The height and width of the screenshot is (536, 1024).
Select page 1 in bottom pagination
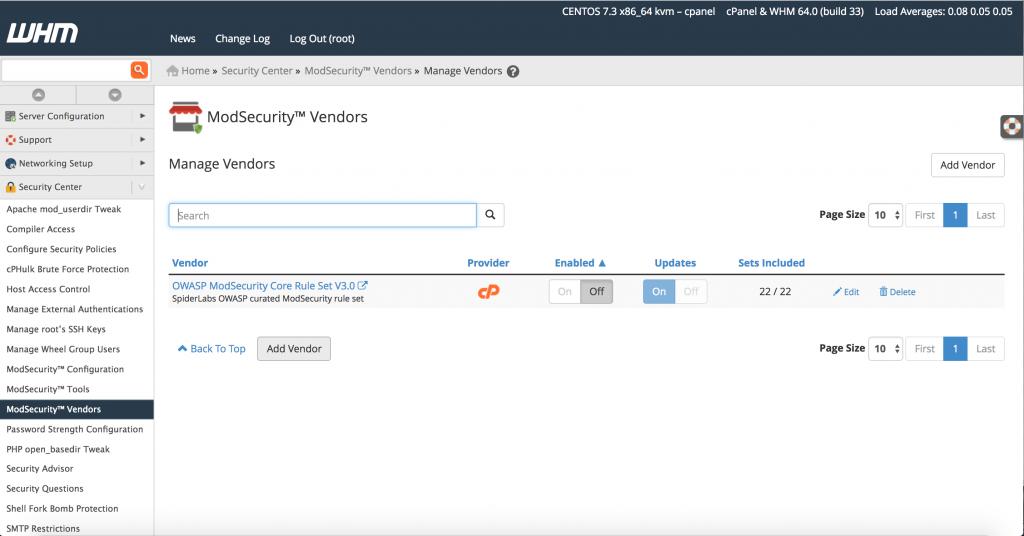955,349
